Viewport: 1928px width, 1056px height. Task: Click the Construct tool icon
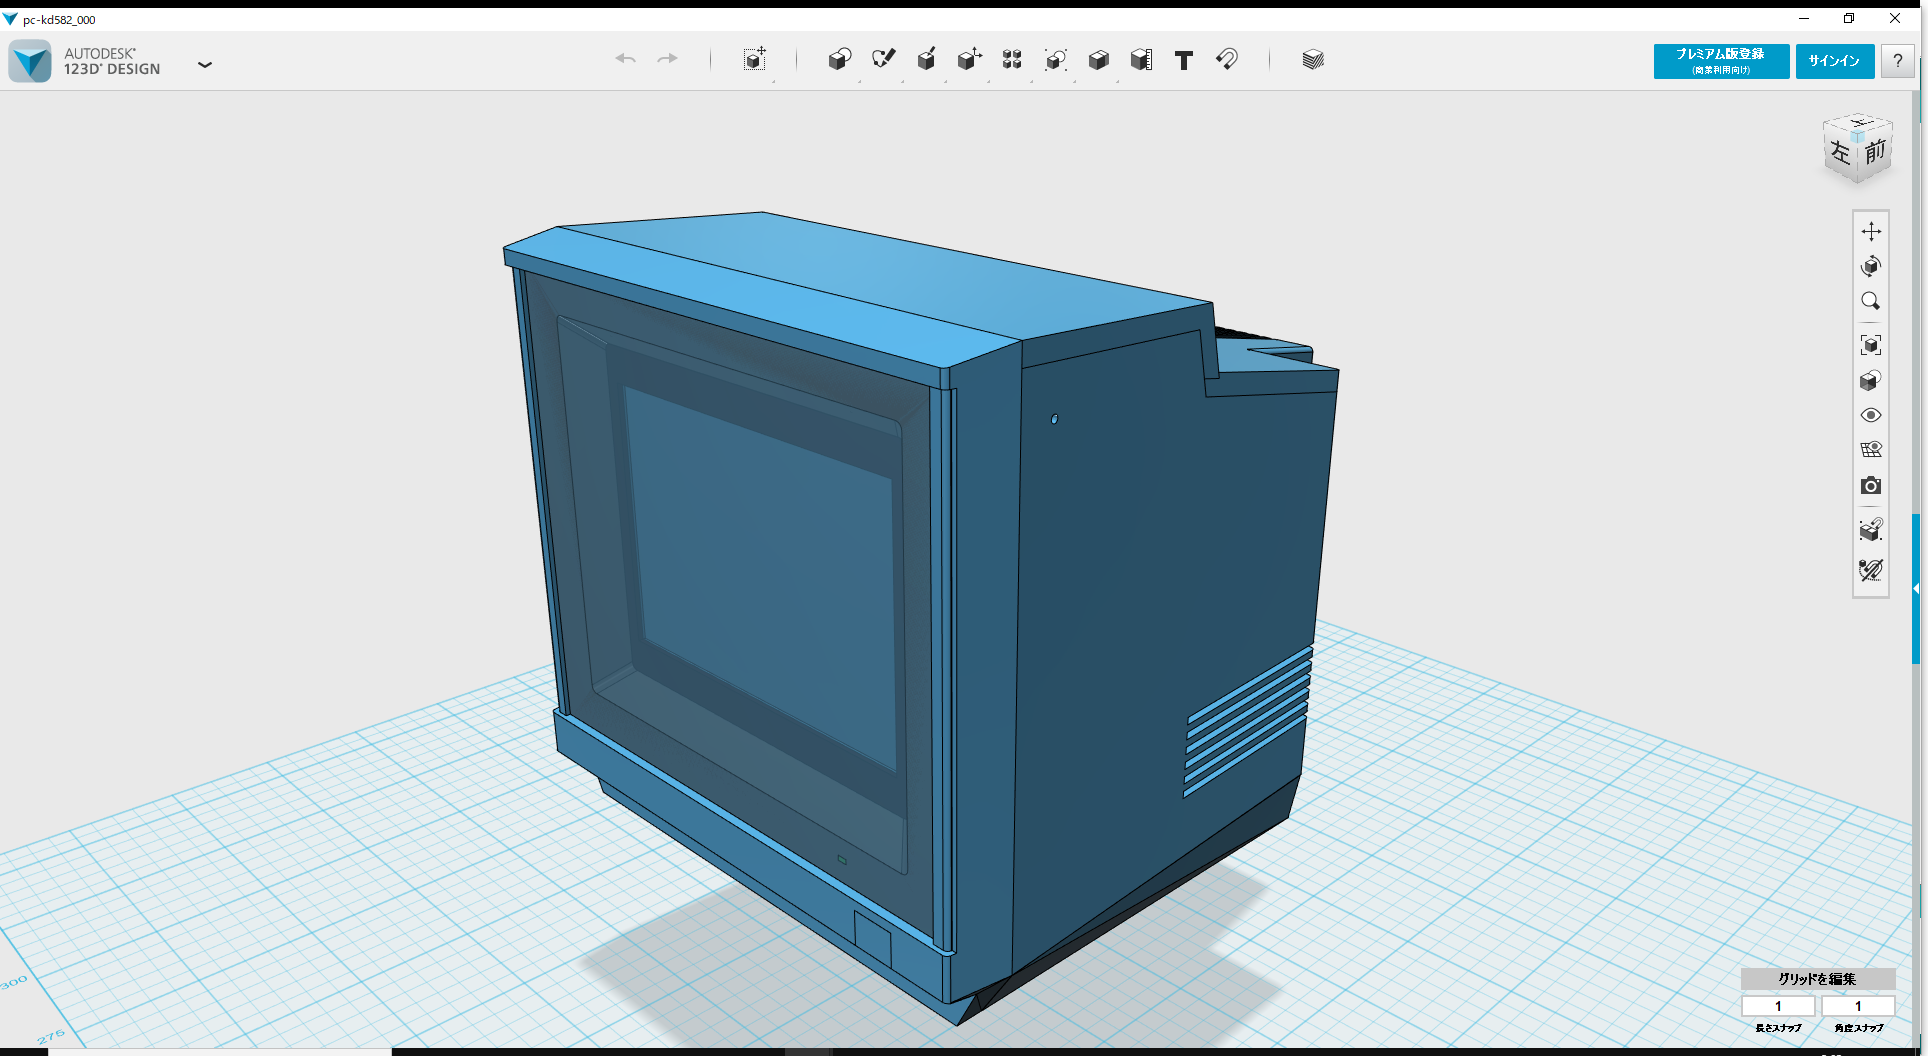tap(925, 59)
